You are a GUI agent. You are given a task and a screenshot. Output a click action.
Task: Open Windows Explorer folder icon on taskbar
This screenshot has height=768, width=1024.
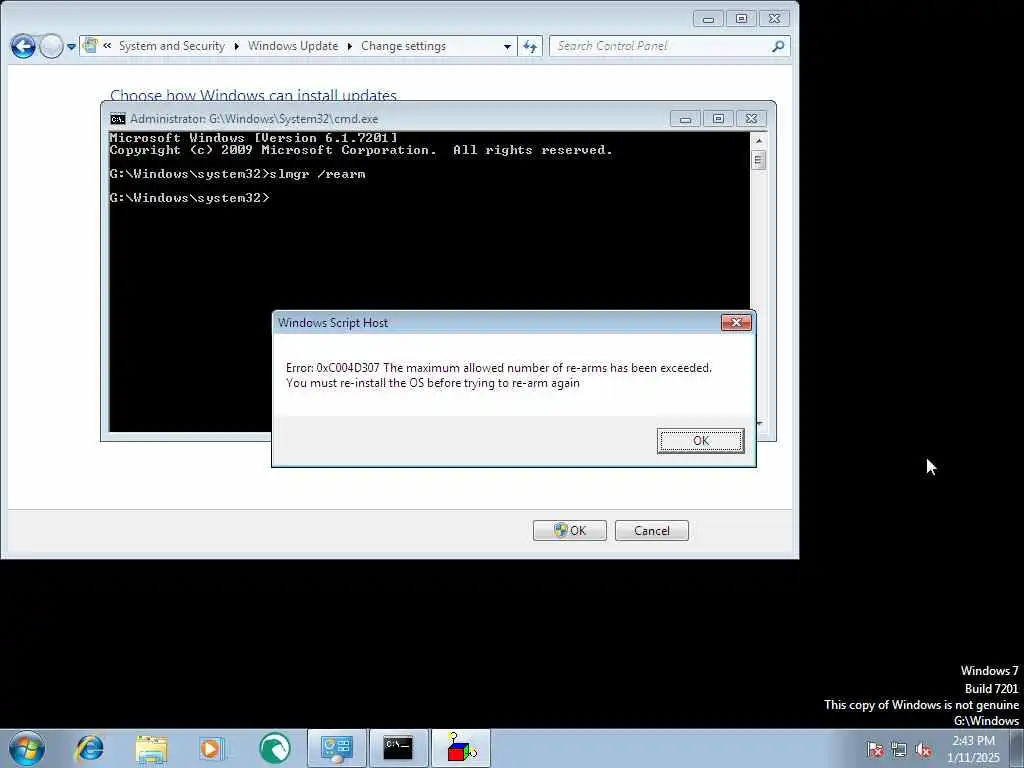[152, 748]
